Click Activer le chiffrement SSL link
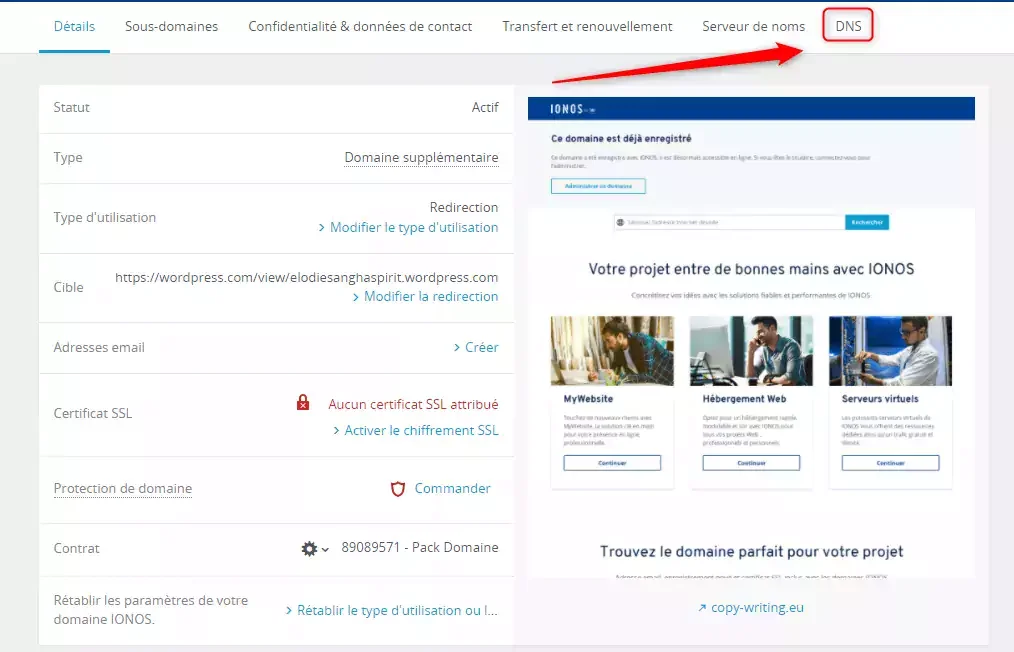Screen dimensions: 1014x652 point(421,430)
